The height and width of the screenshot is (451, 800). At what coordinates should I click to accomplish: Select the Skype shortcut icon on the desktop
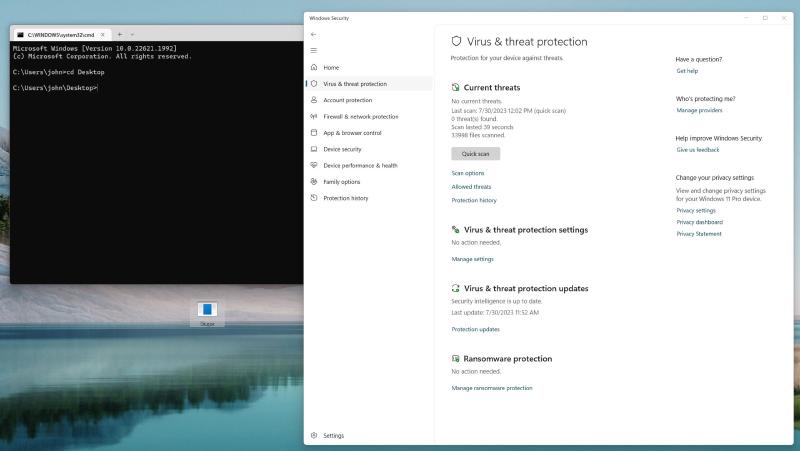coord(207,313)
